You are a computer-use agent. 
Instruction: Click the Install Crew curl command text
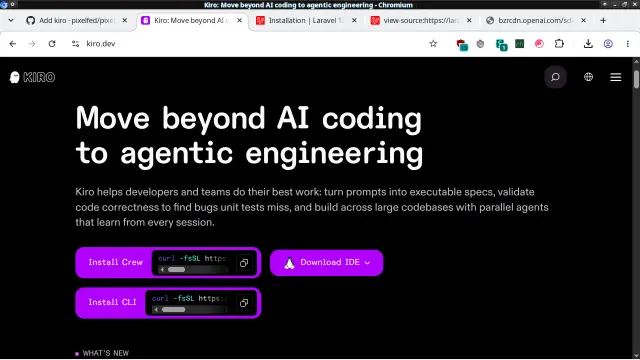point(192,258)
